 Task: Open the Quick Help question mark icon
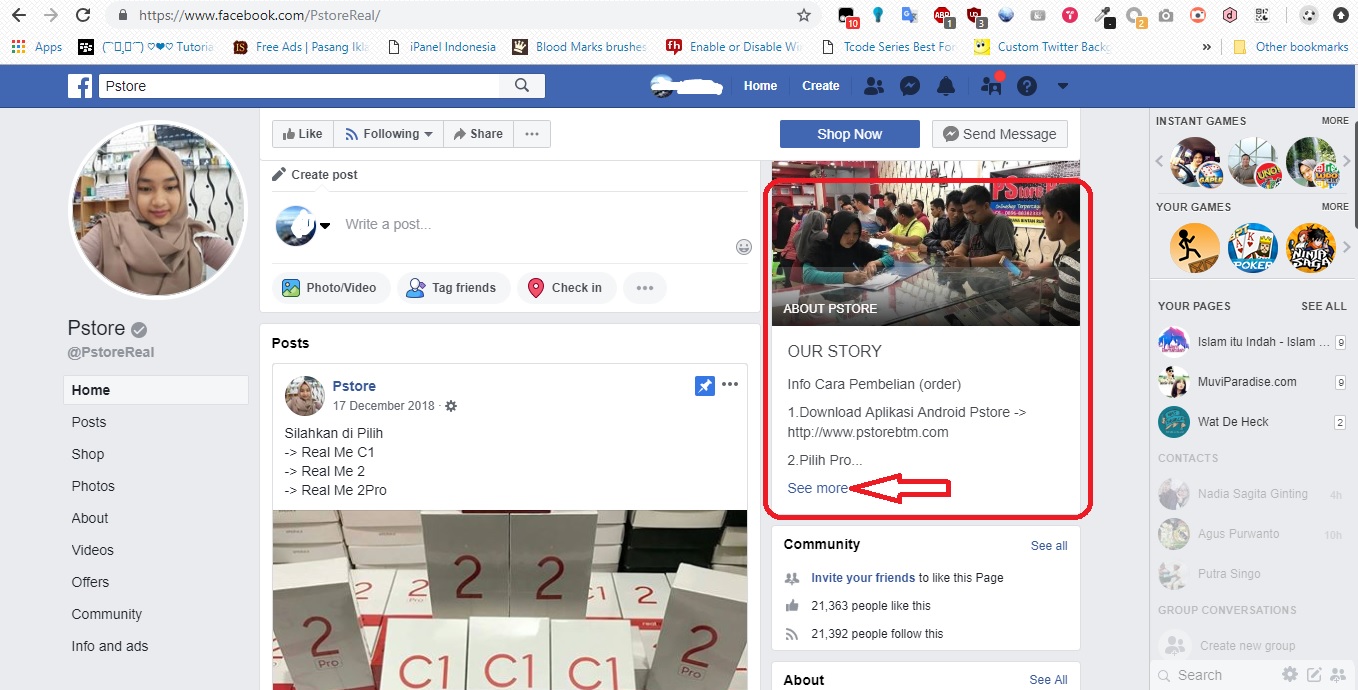[1027, 86]
